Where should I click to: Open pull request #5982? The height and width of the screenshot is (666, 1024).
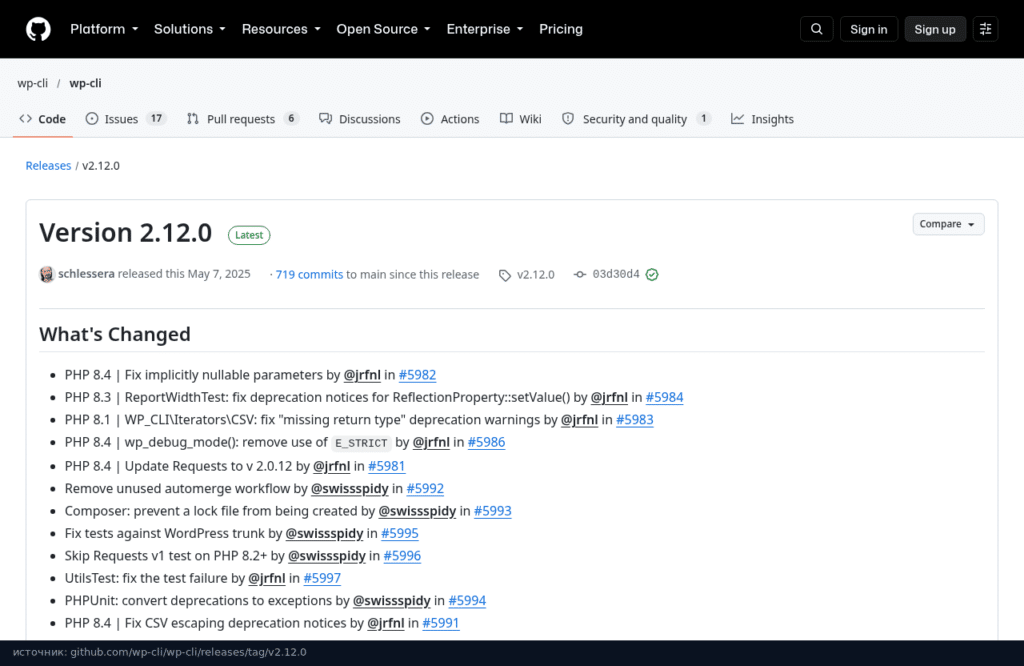(x=417, y=375)
